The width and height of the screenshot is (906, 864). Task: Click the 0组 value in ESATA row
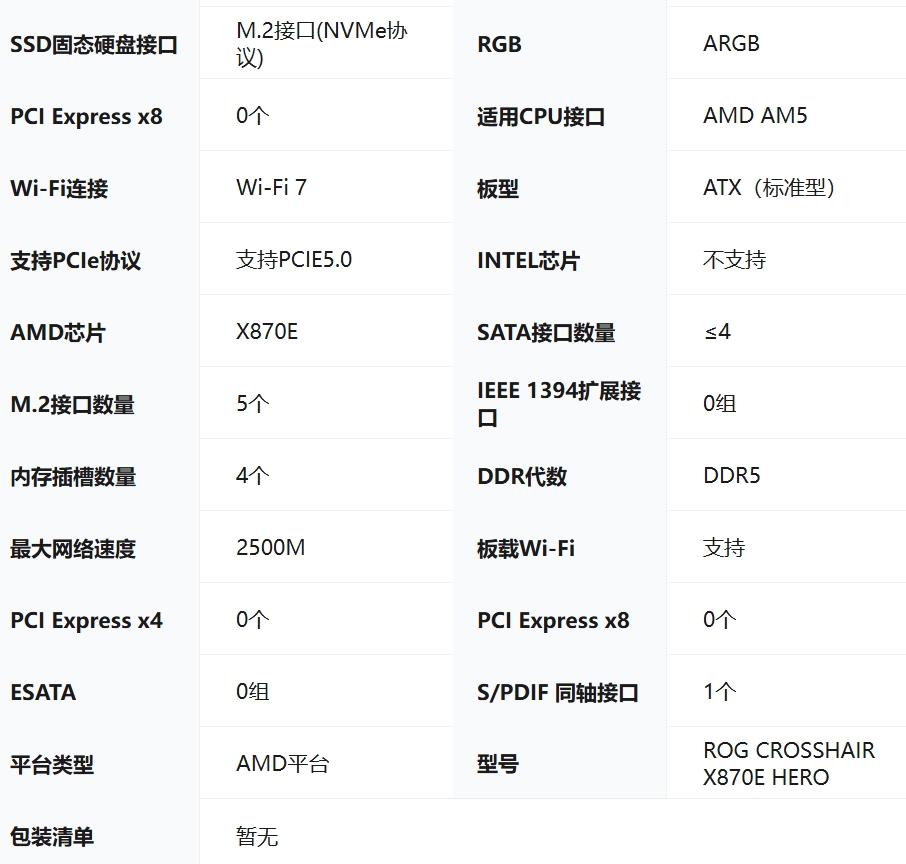(253, 691)
